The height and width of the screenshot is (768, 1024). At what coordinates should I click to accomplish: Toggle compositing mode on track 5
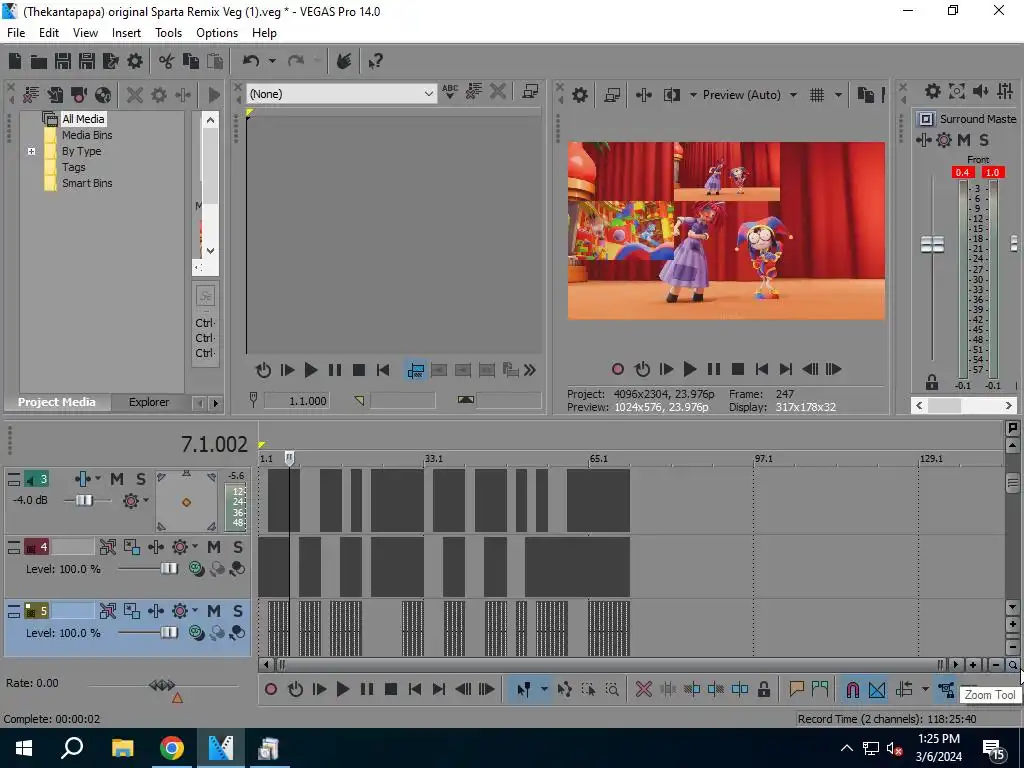coord(196,633)
